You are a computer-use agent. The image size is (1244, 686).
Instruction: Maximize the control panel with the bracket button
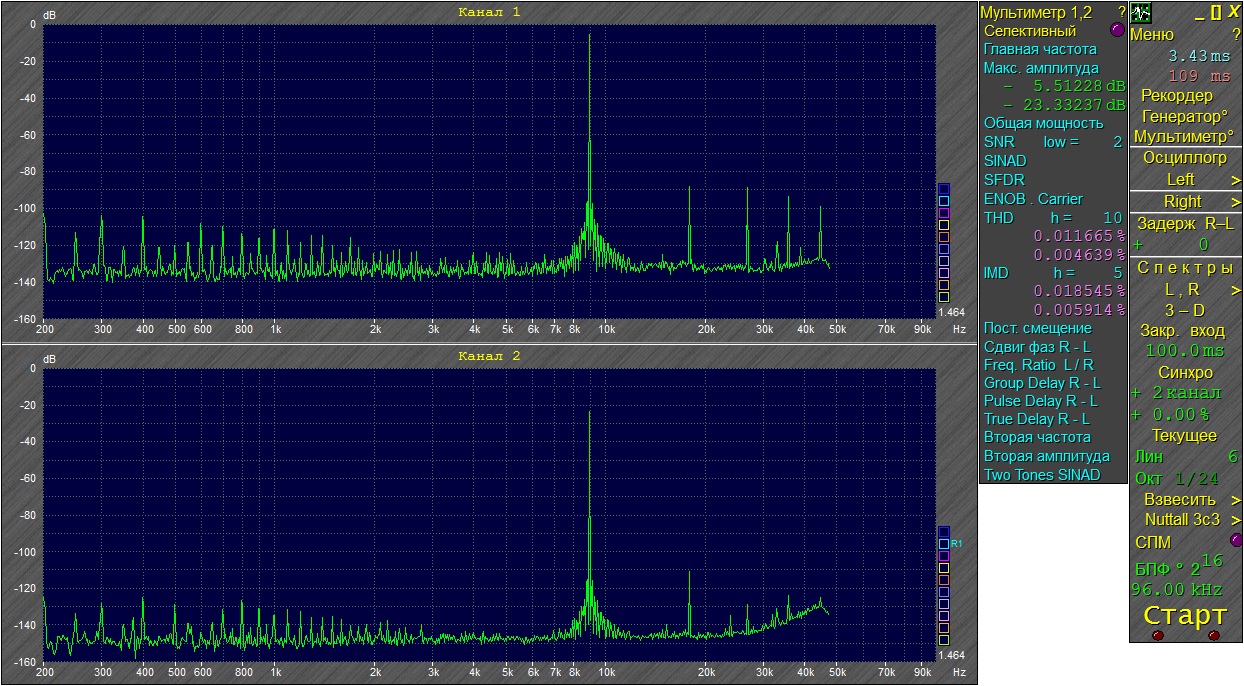pos(1216,13)
